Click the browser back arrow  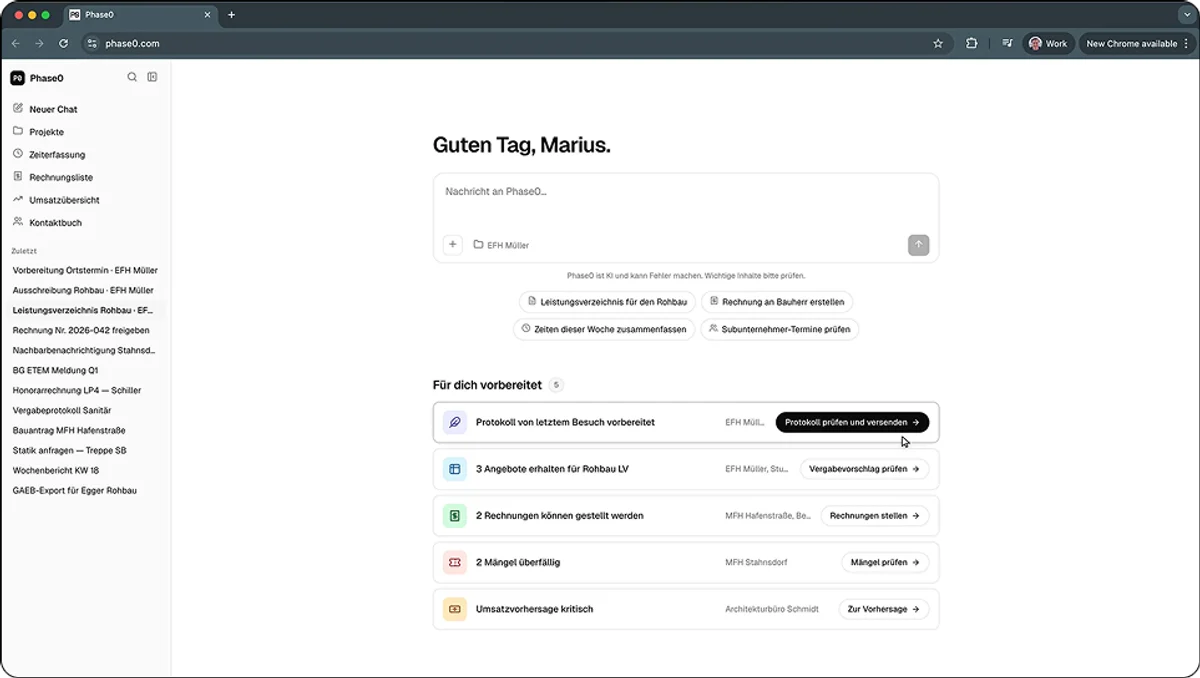(15, 43)
